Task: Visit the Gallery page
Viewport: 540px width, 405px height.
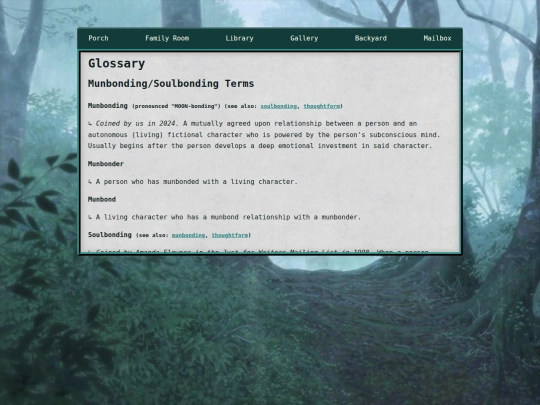Action: click(x=304, y=38)
